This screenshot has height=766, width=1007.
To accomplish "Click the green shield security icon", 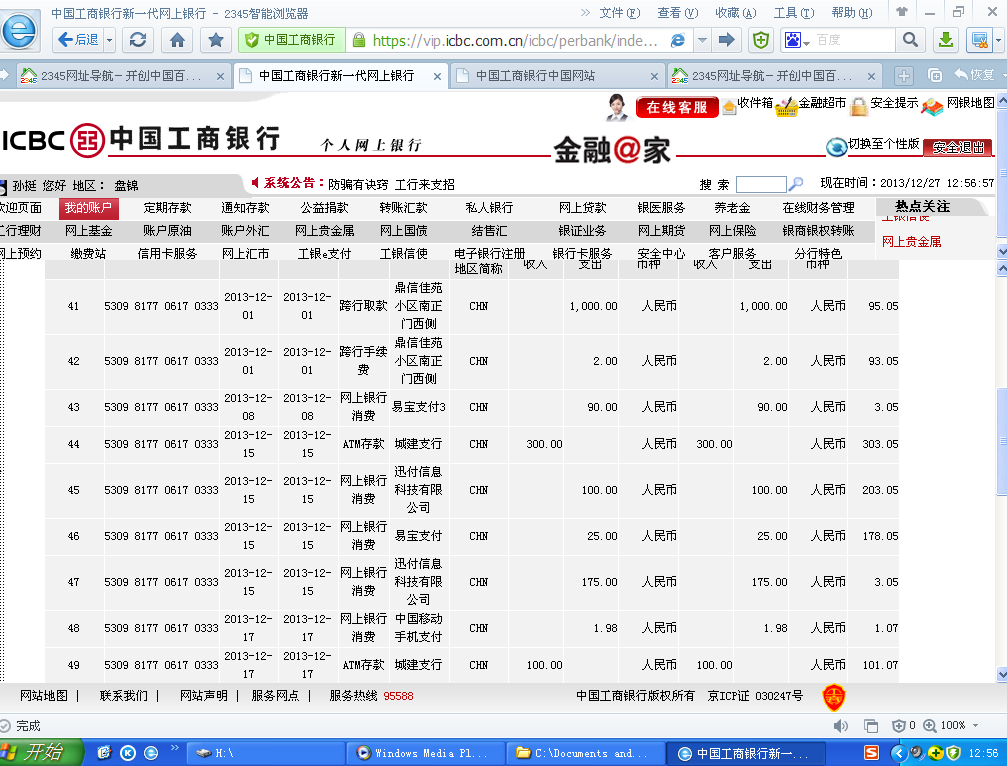I will (761, 40).
